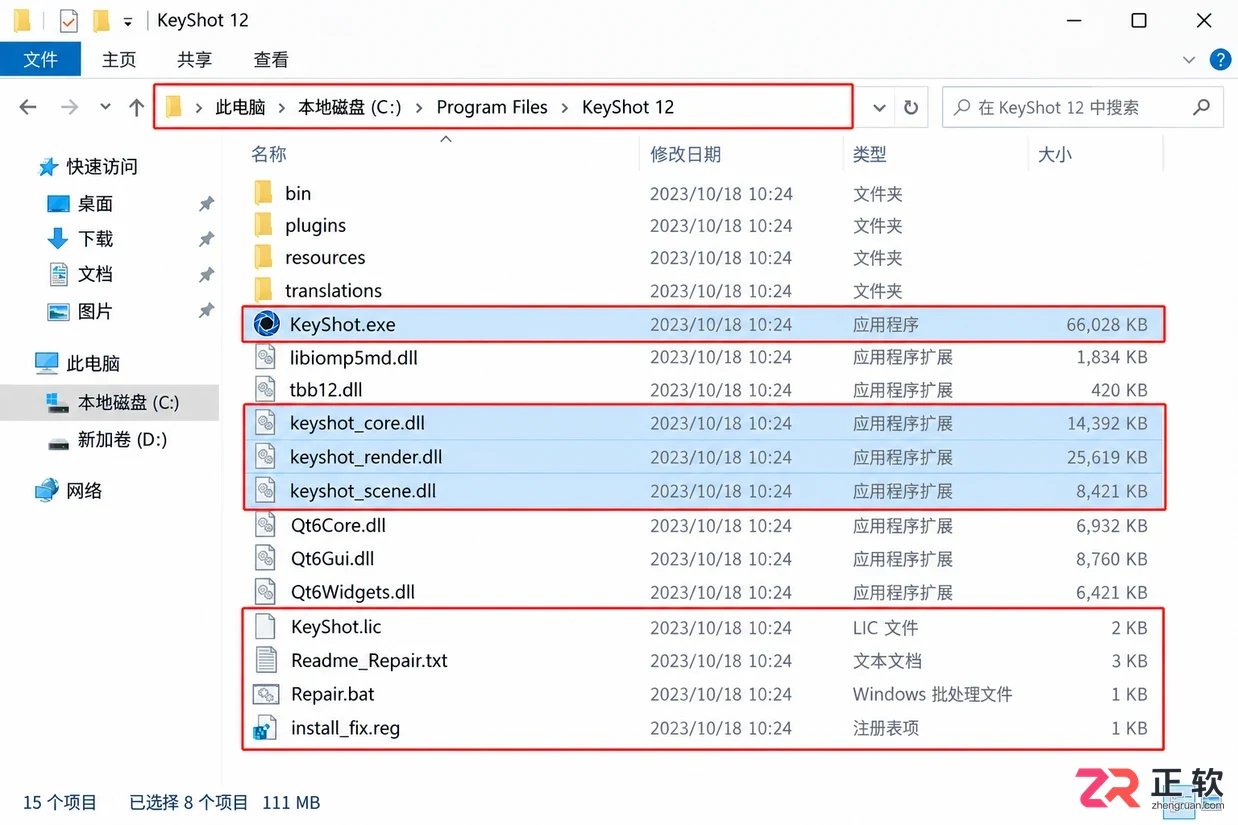Click the install_fix.reg registry icon
The width and height of the screenshot is (1238, 825).
tap(265, 728)
